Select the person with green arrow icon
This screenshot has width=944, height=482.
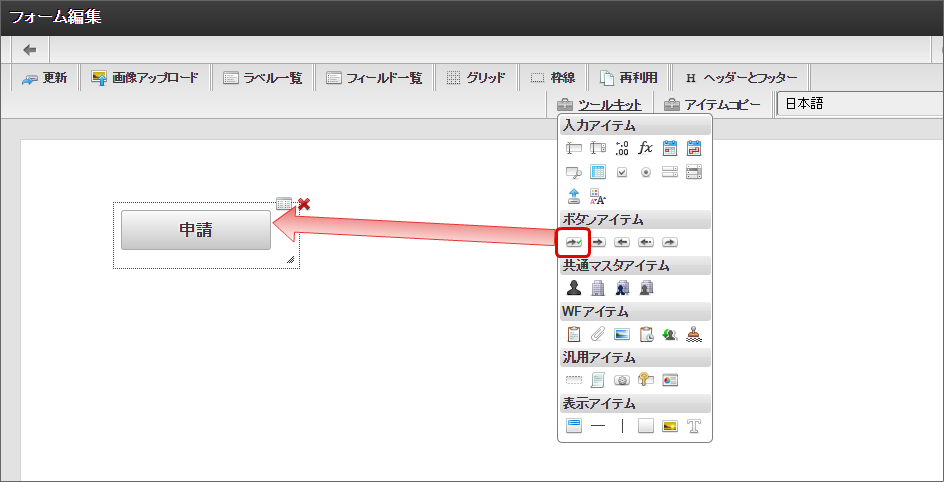point(670,334)
